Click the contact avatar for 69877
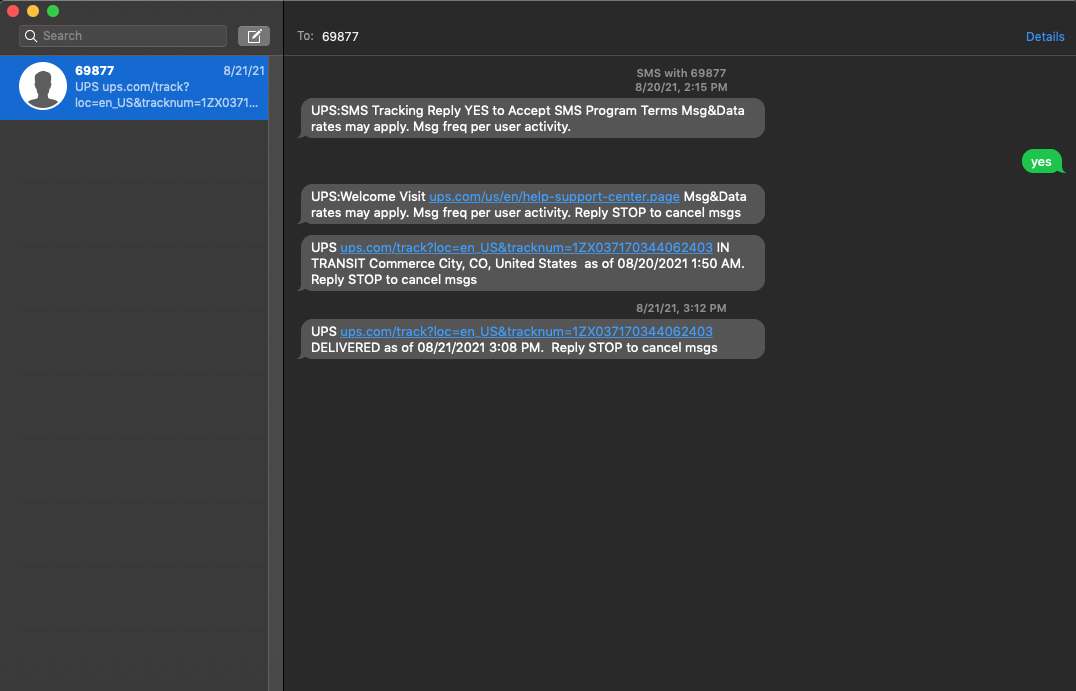 pyautogui.click(x=43, y=86)
